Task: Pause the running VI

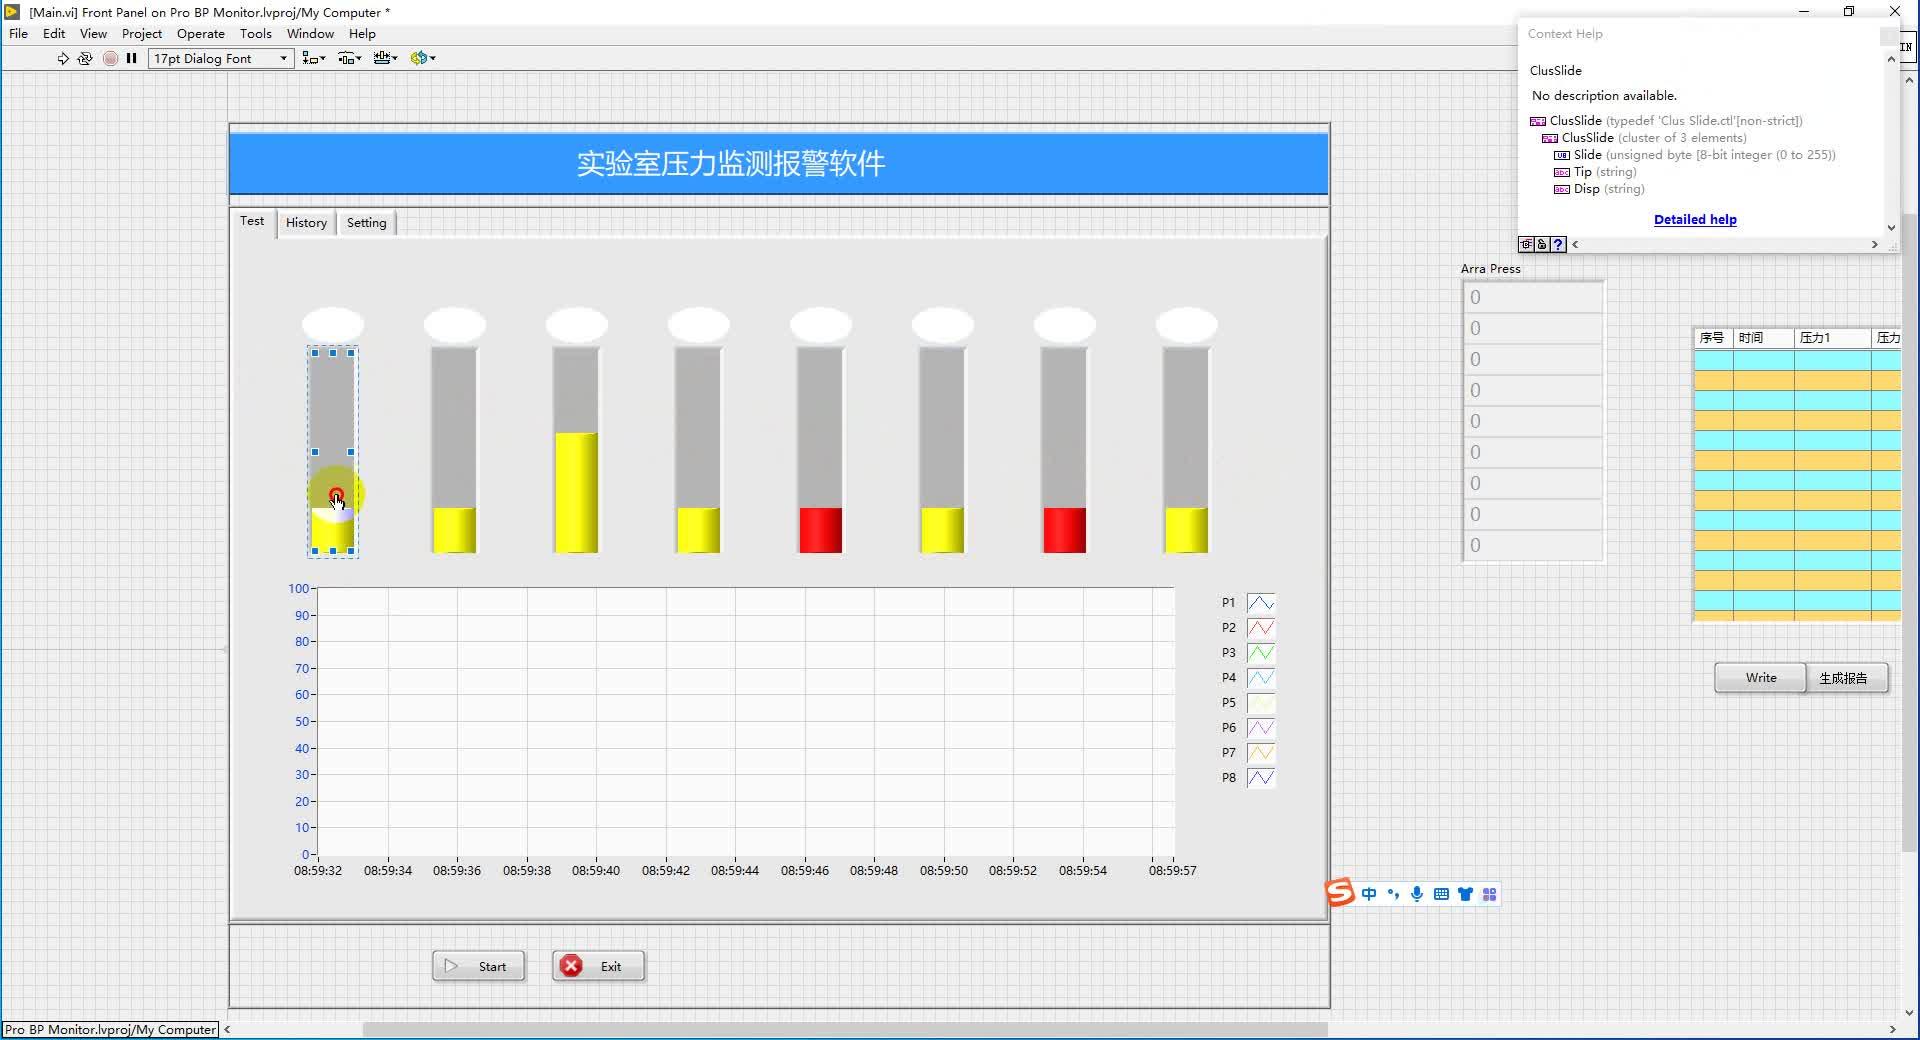Action: [131, 58]
